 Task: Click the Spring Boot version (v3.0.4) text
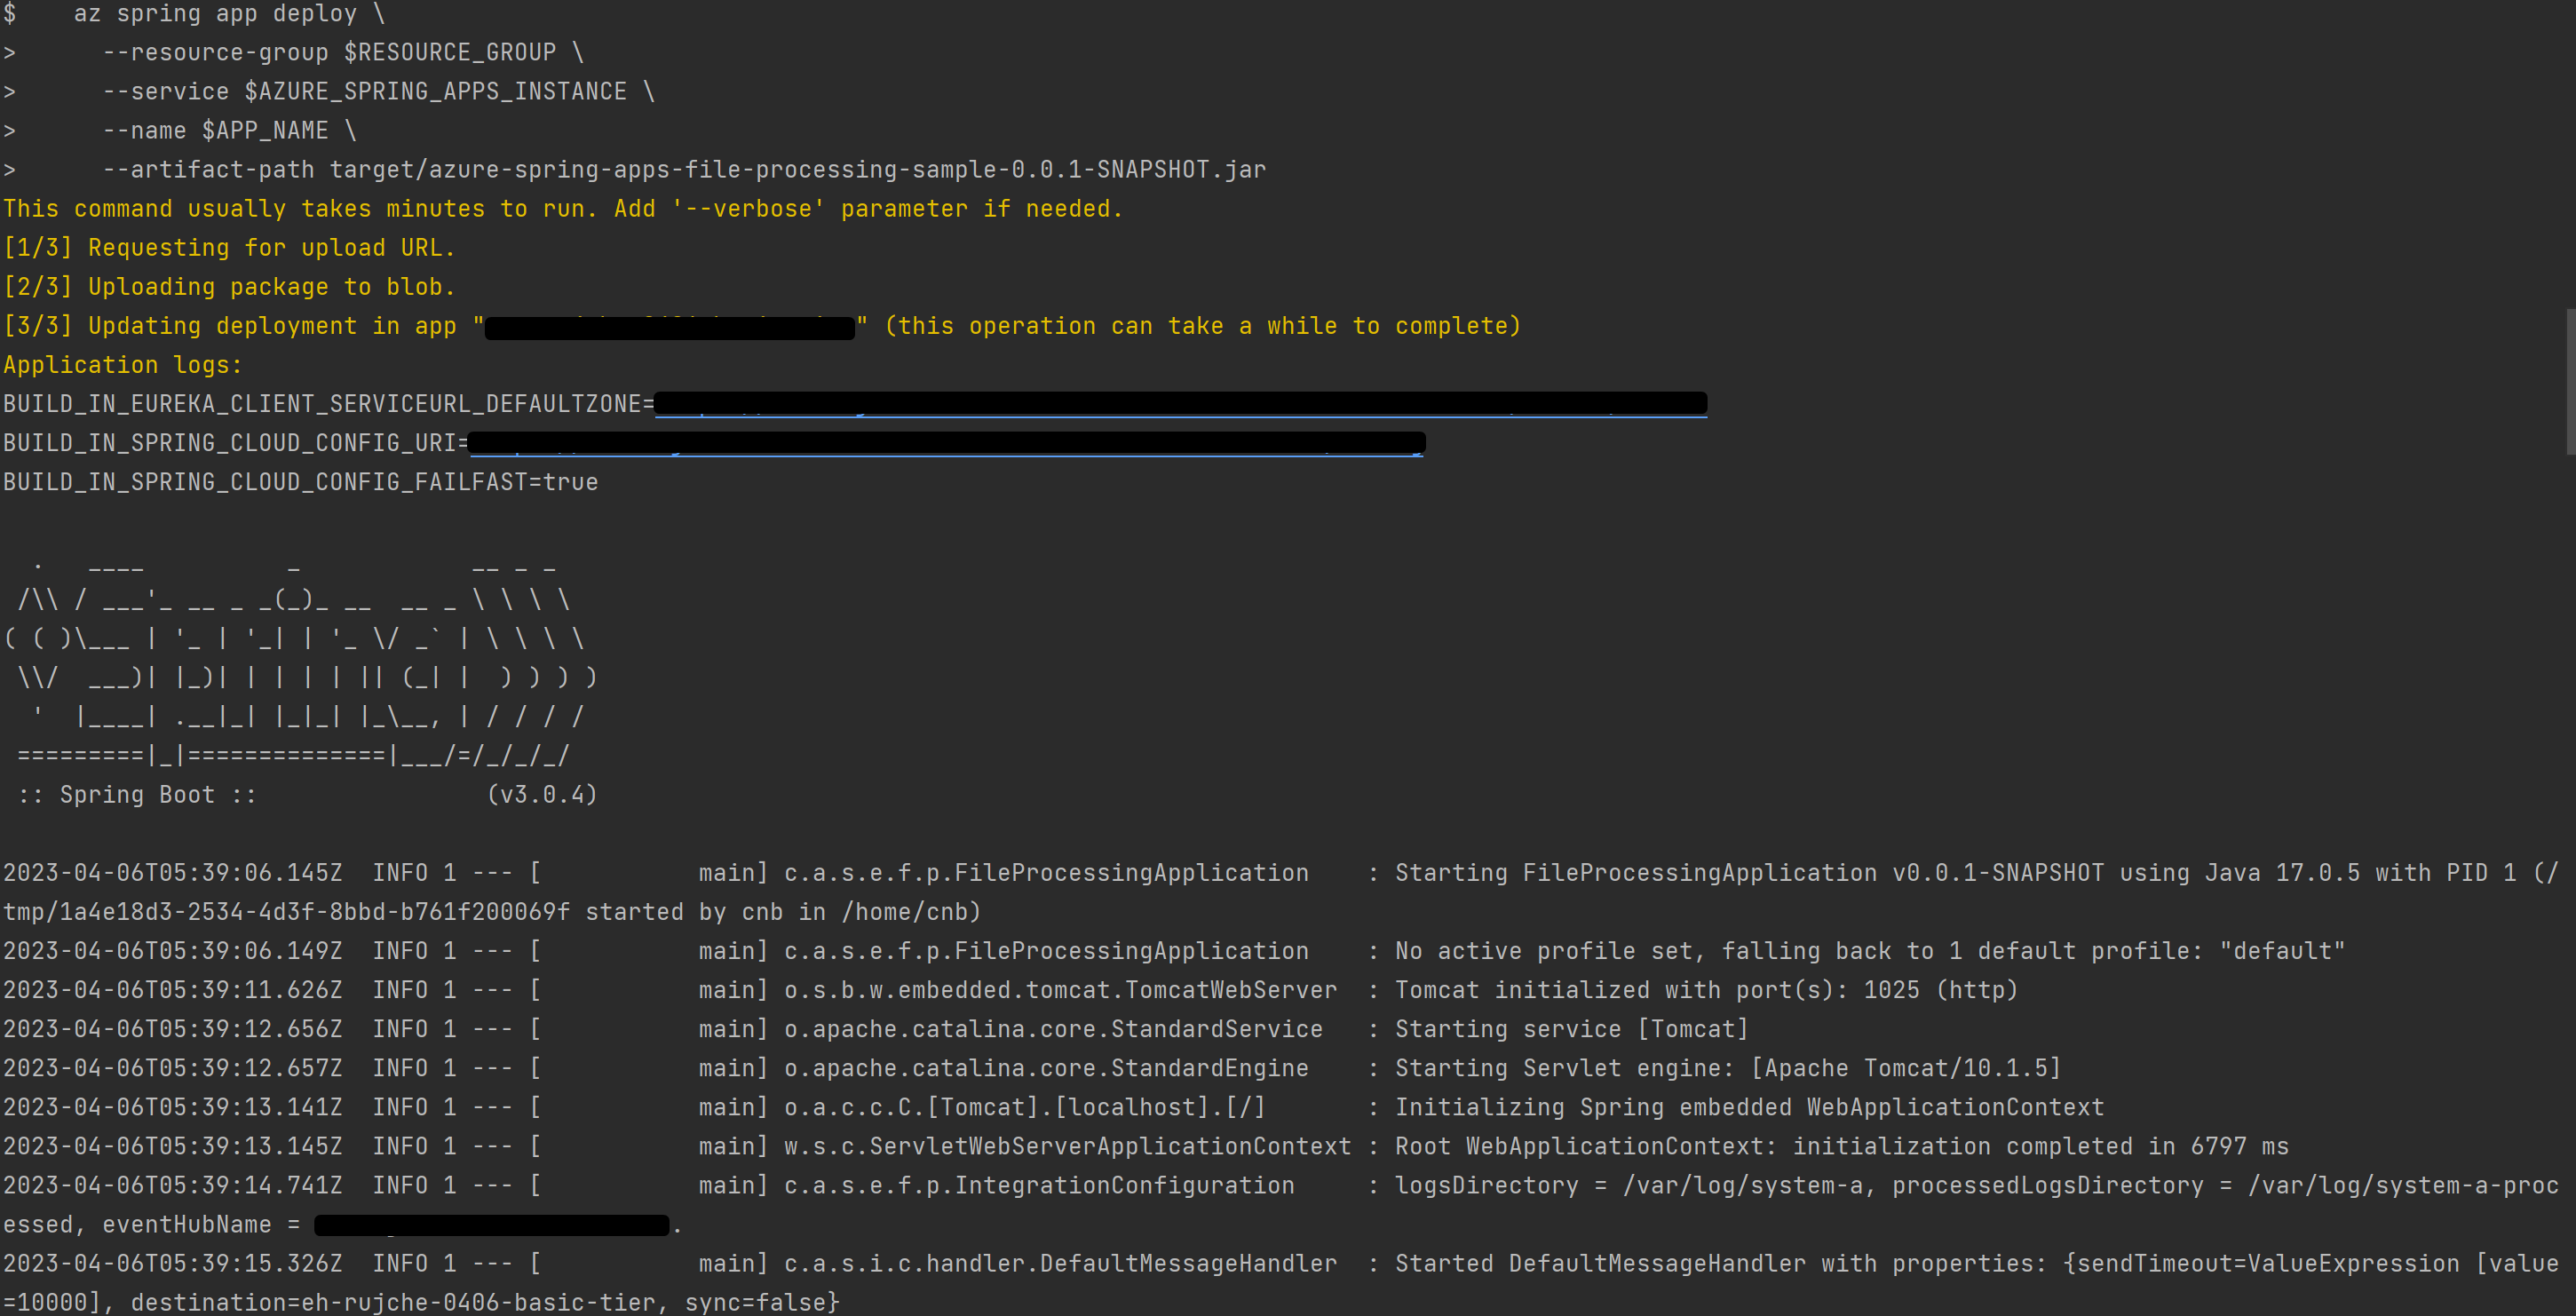[x=541, y=795]
